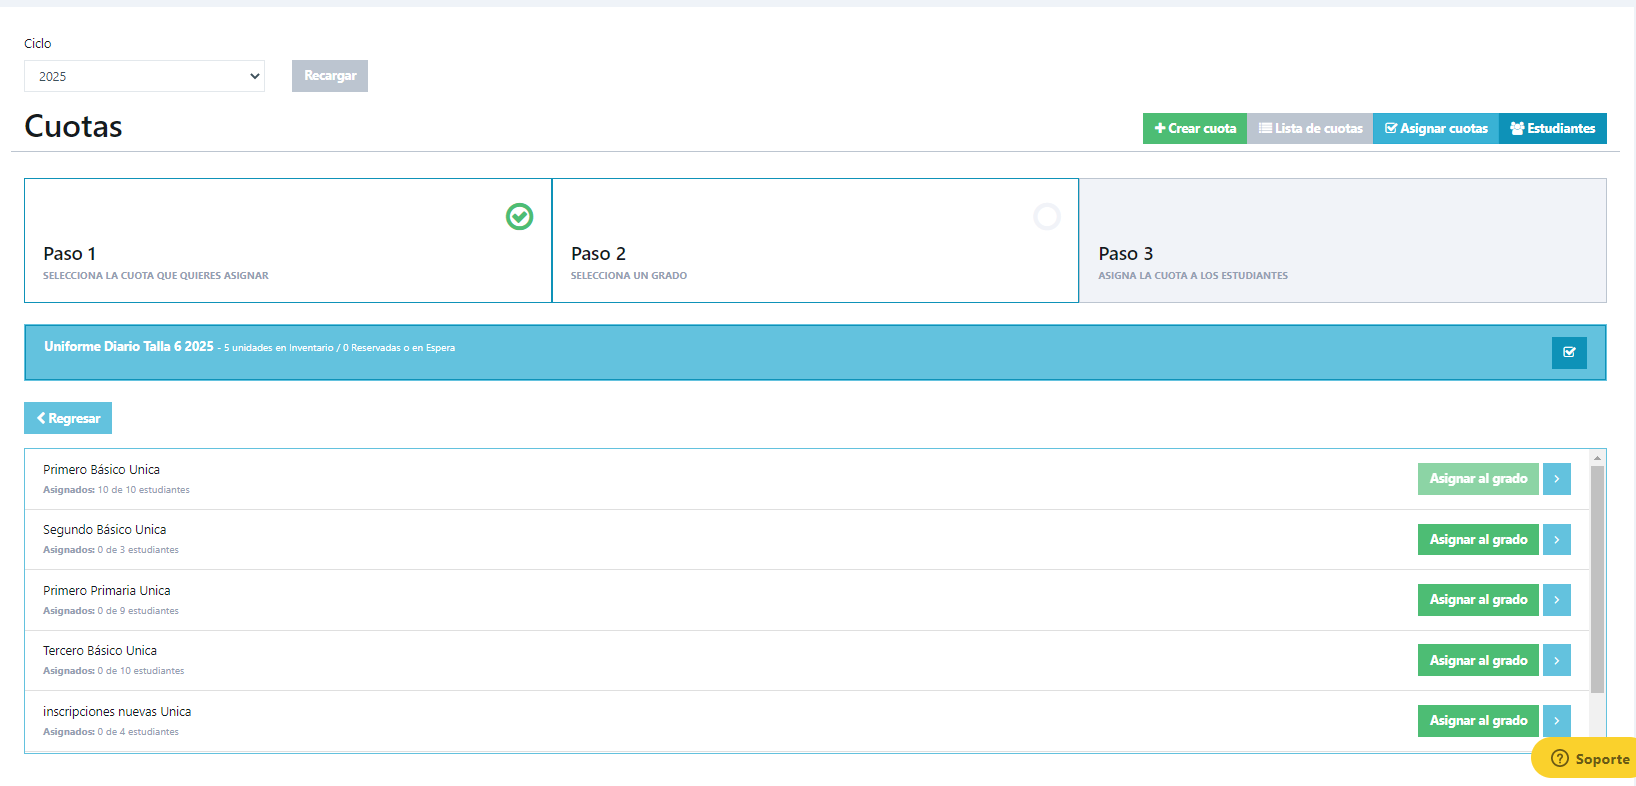The width and height of the screenshot is (1636, 786).
Task: Assign quota to Segundo Básico Unica grade
Action: [1478, 539]
